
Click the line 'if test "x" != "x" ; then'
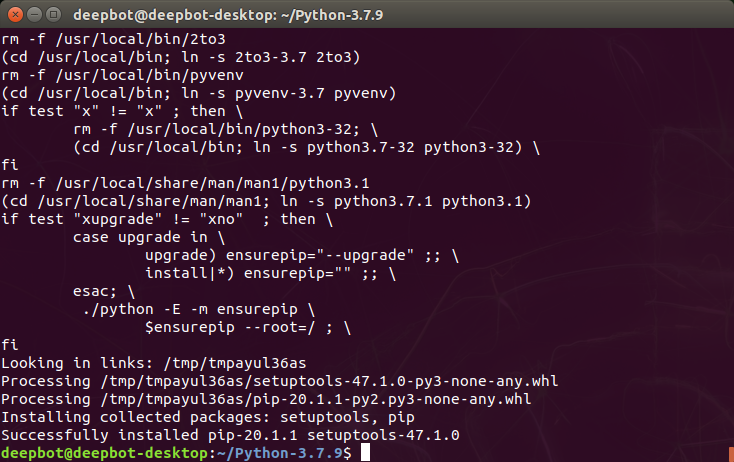[122, 111]
